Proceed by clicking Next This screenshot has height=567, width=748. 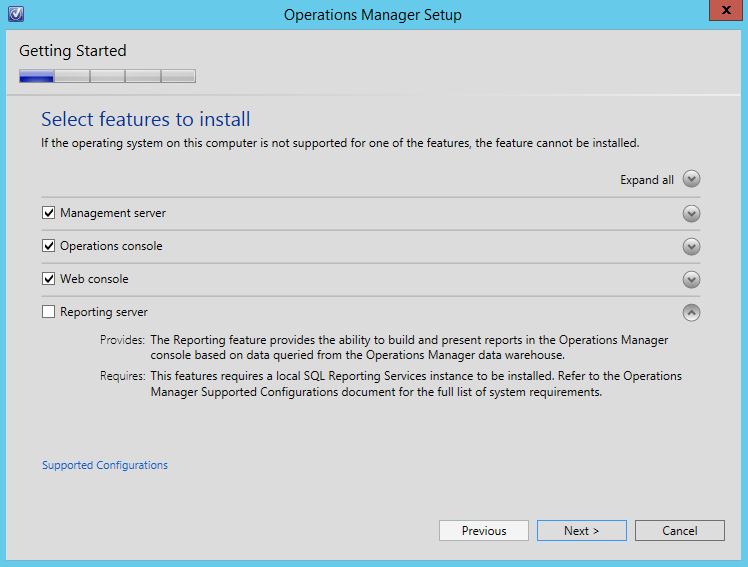[x=581, y=530]
